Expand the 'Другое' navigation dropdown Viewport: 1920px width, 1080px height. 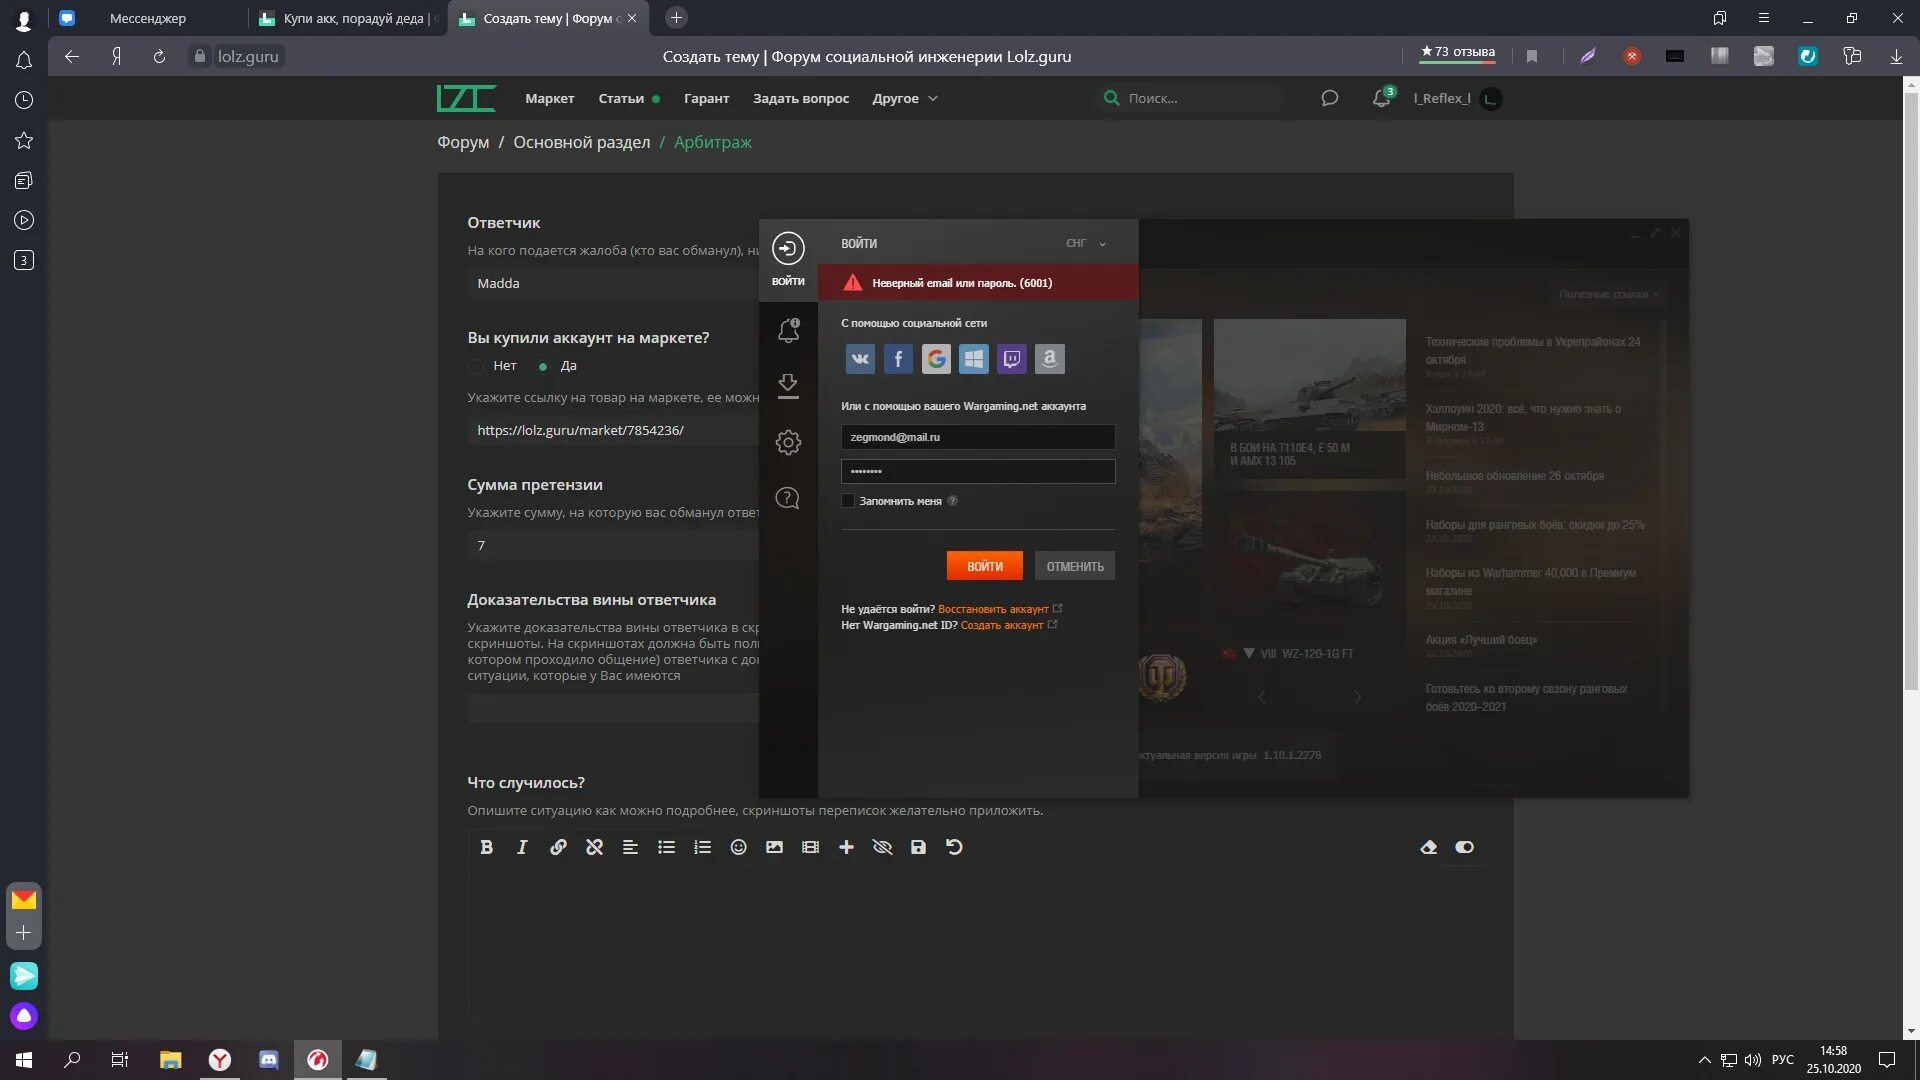pos(904,98)
